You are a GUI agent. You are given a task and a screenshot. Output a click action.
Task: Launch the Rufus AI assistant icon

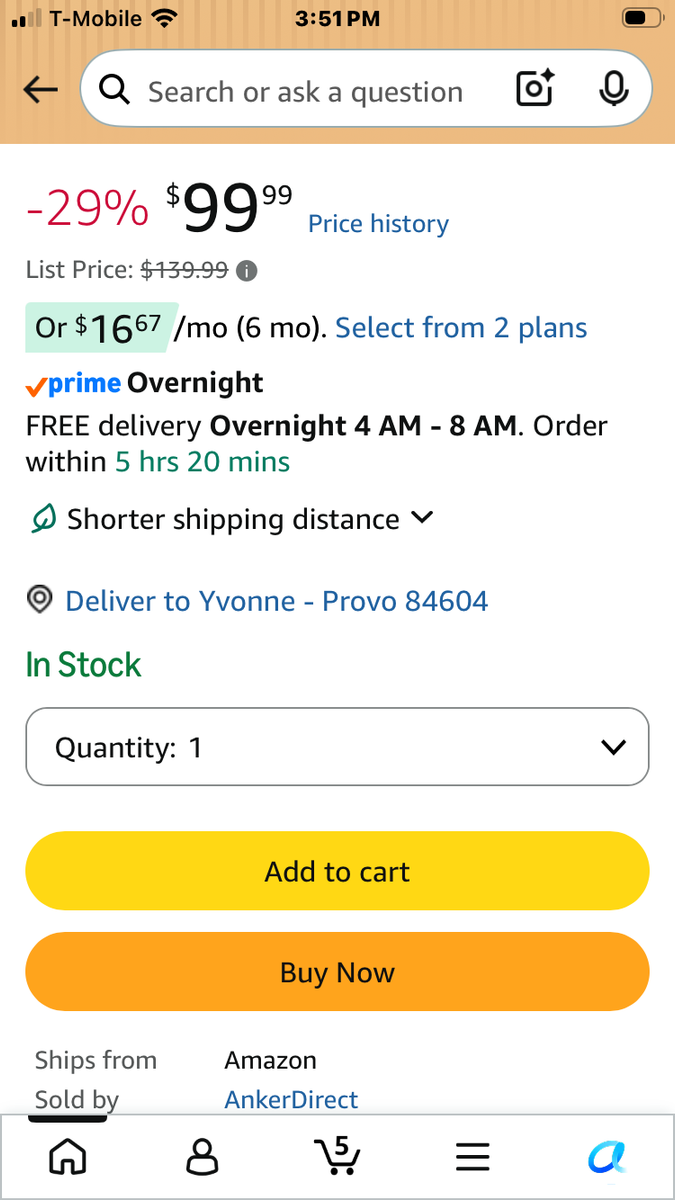point(608,1157)
